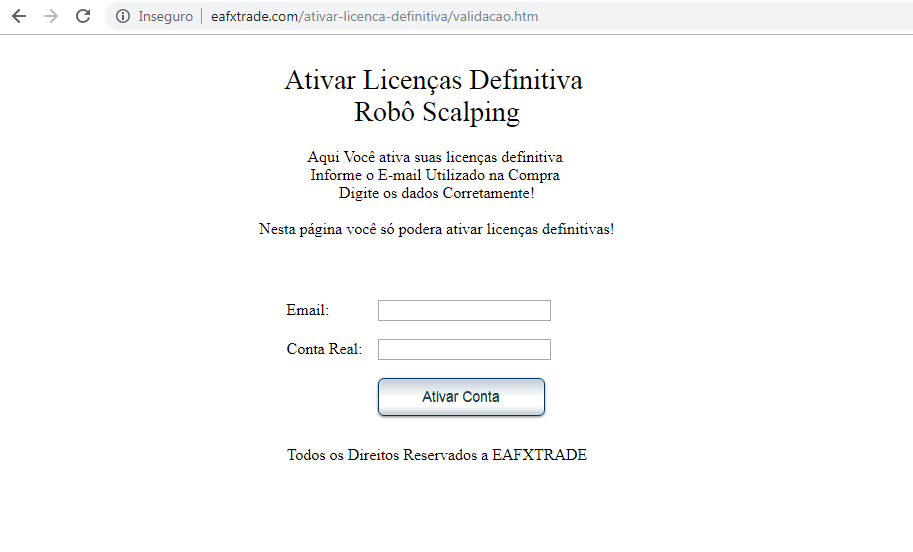Focus the Email input field
The image size is (913, 552).
pyautogui.click(x=464, y=311)
